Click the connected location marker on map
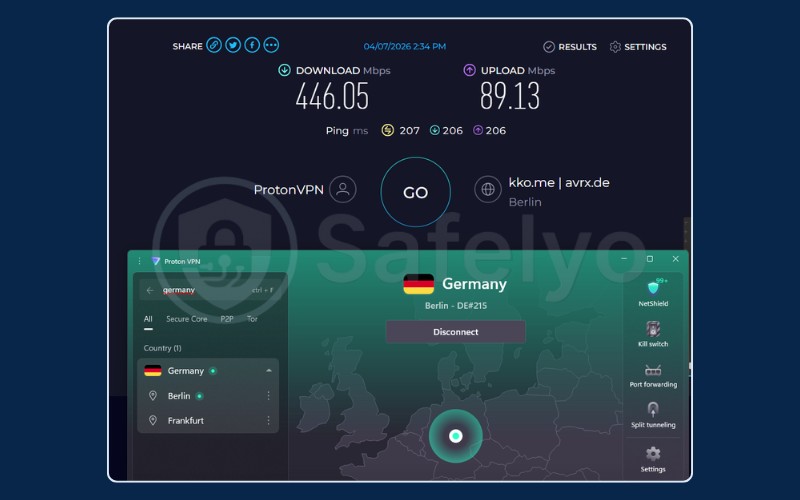This screenshot has height=500, width=800. [x=456, y=436]
